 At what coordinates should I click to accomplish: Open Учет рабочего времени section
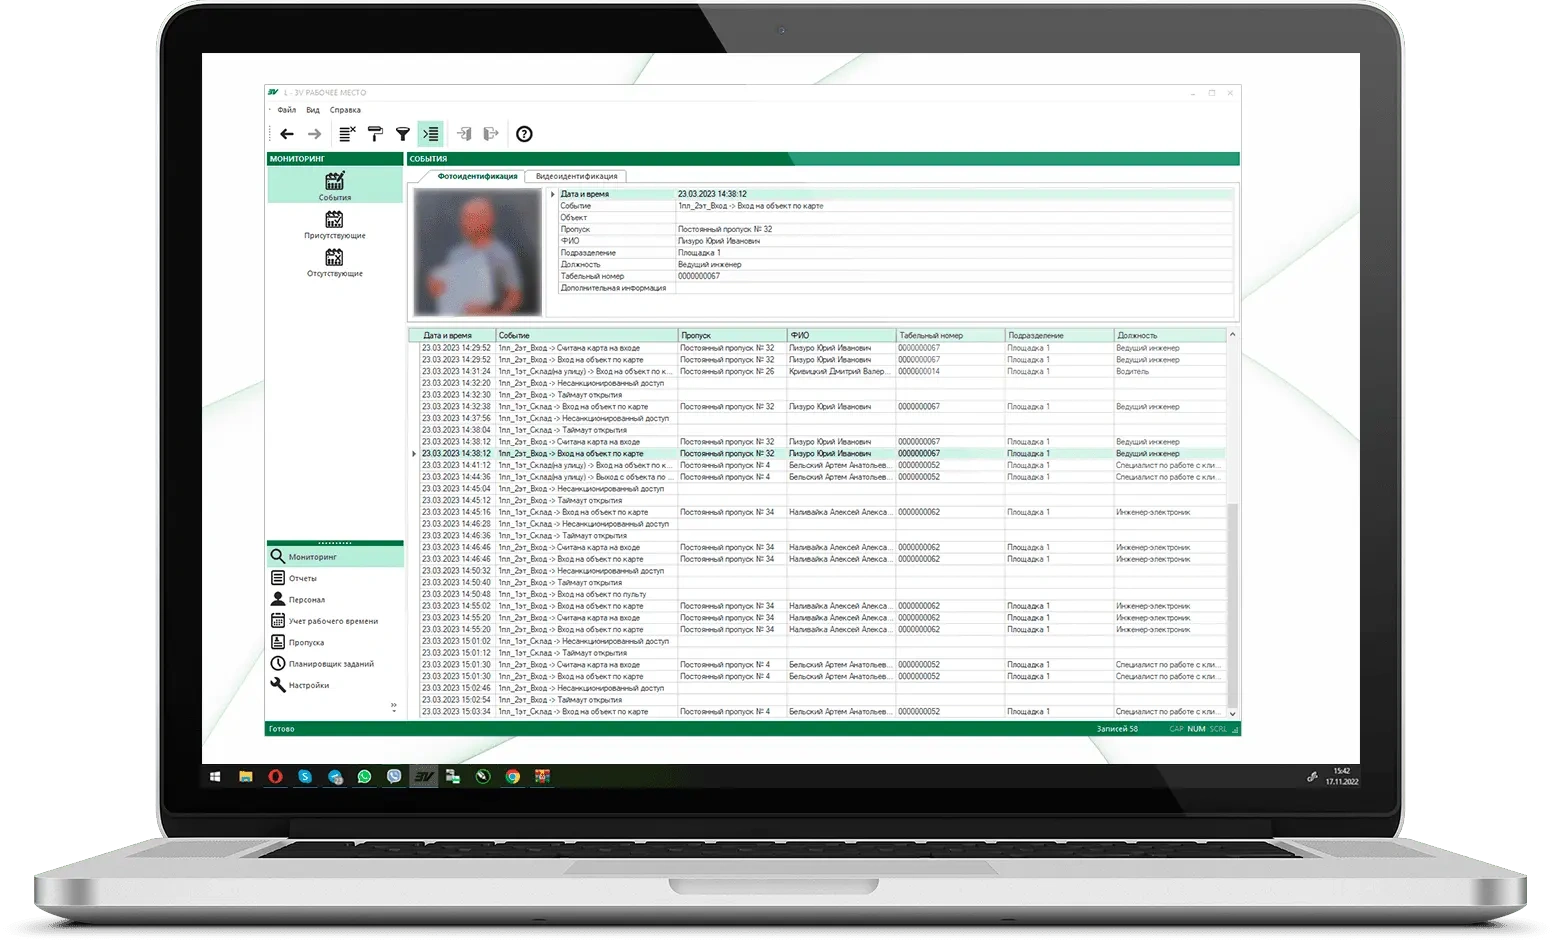(x=333, y=621)
